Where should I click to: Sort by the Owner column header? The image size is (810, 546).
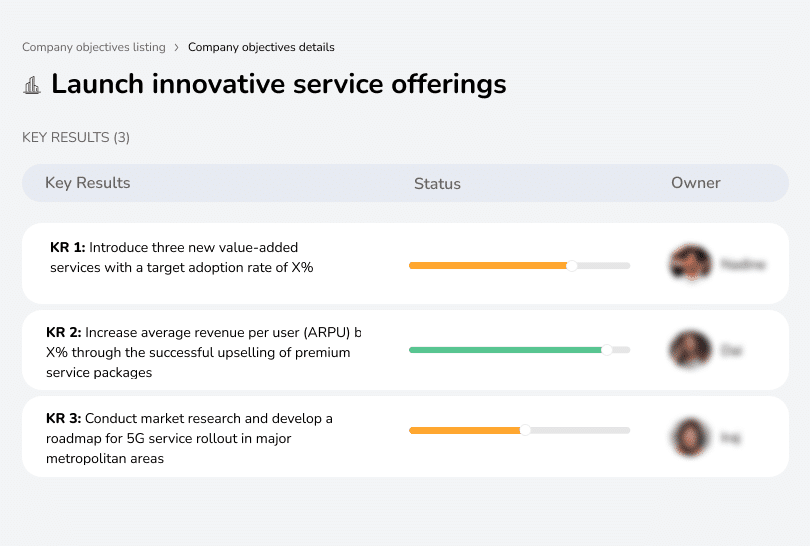tap(695, 183)
